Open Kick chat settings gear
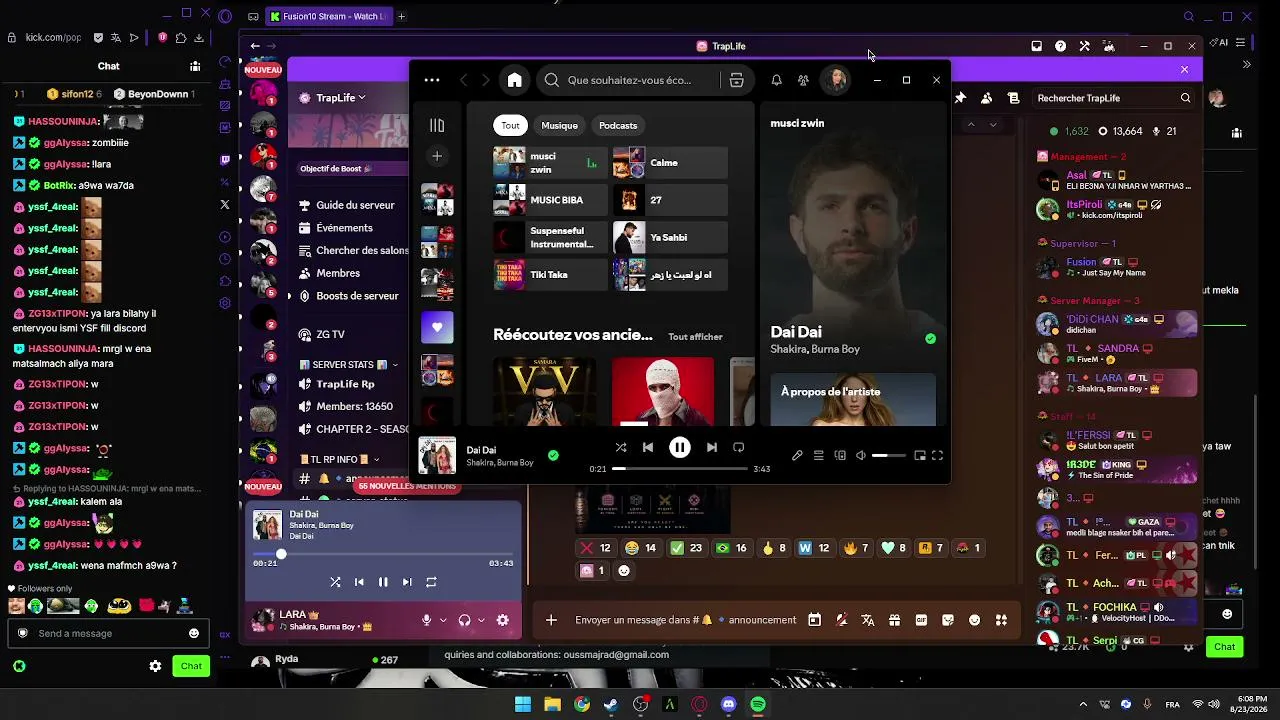 155,666
